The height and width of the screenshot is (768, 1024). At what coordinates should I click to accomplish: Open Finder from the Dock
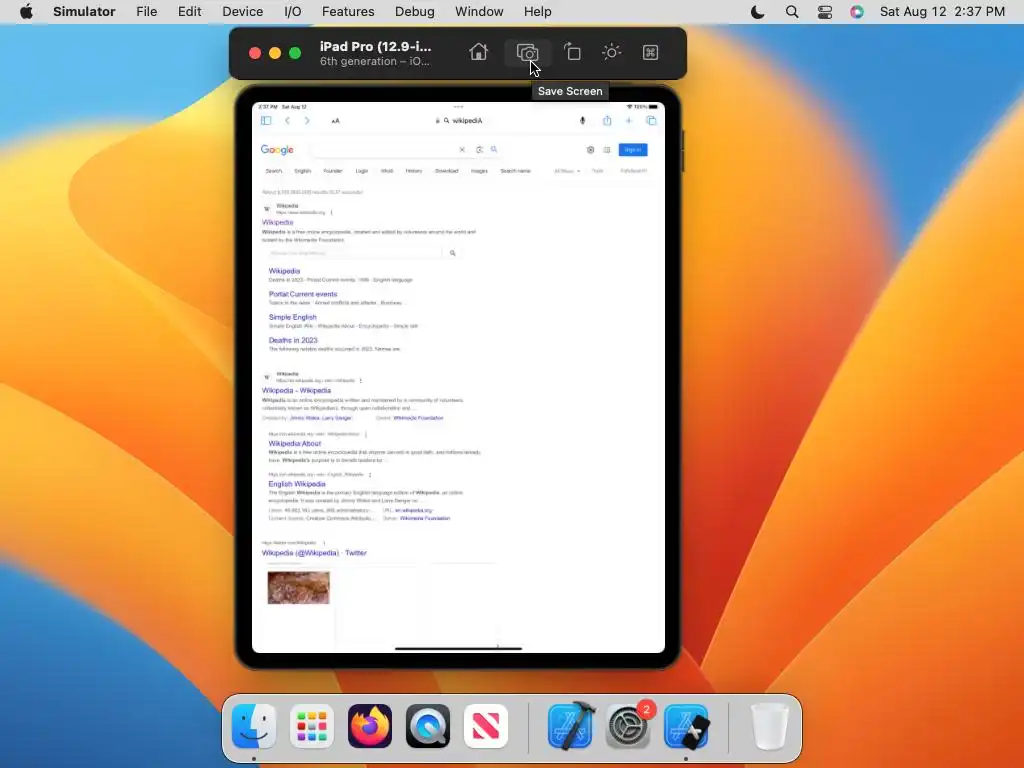click(253, 726)
